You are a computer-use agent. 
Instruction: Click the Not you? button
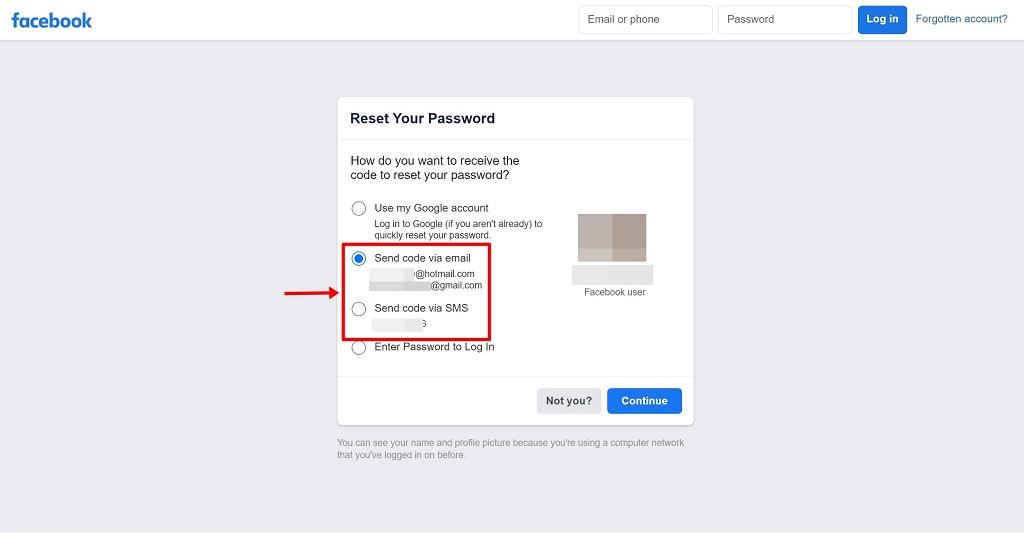pos(569,401)
